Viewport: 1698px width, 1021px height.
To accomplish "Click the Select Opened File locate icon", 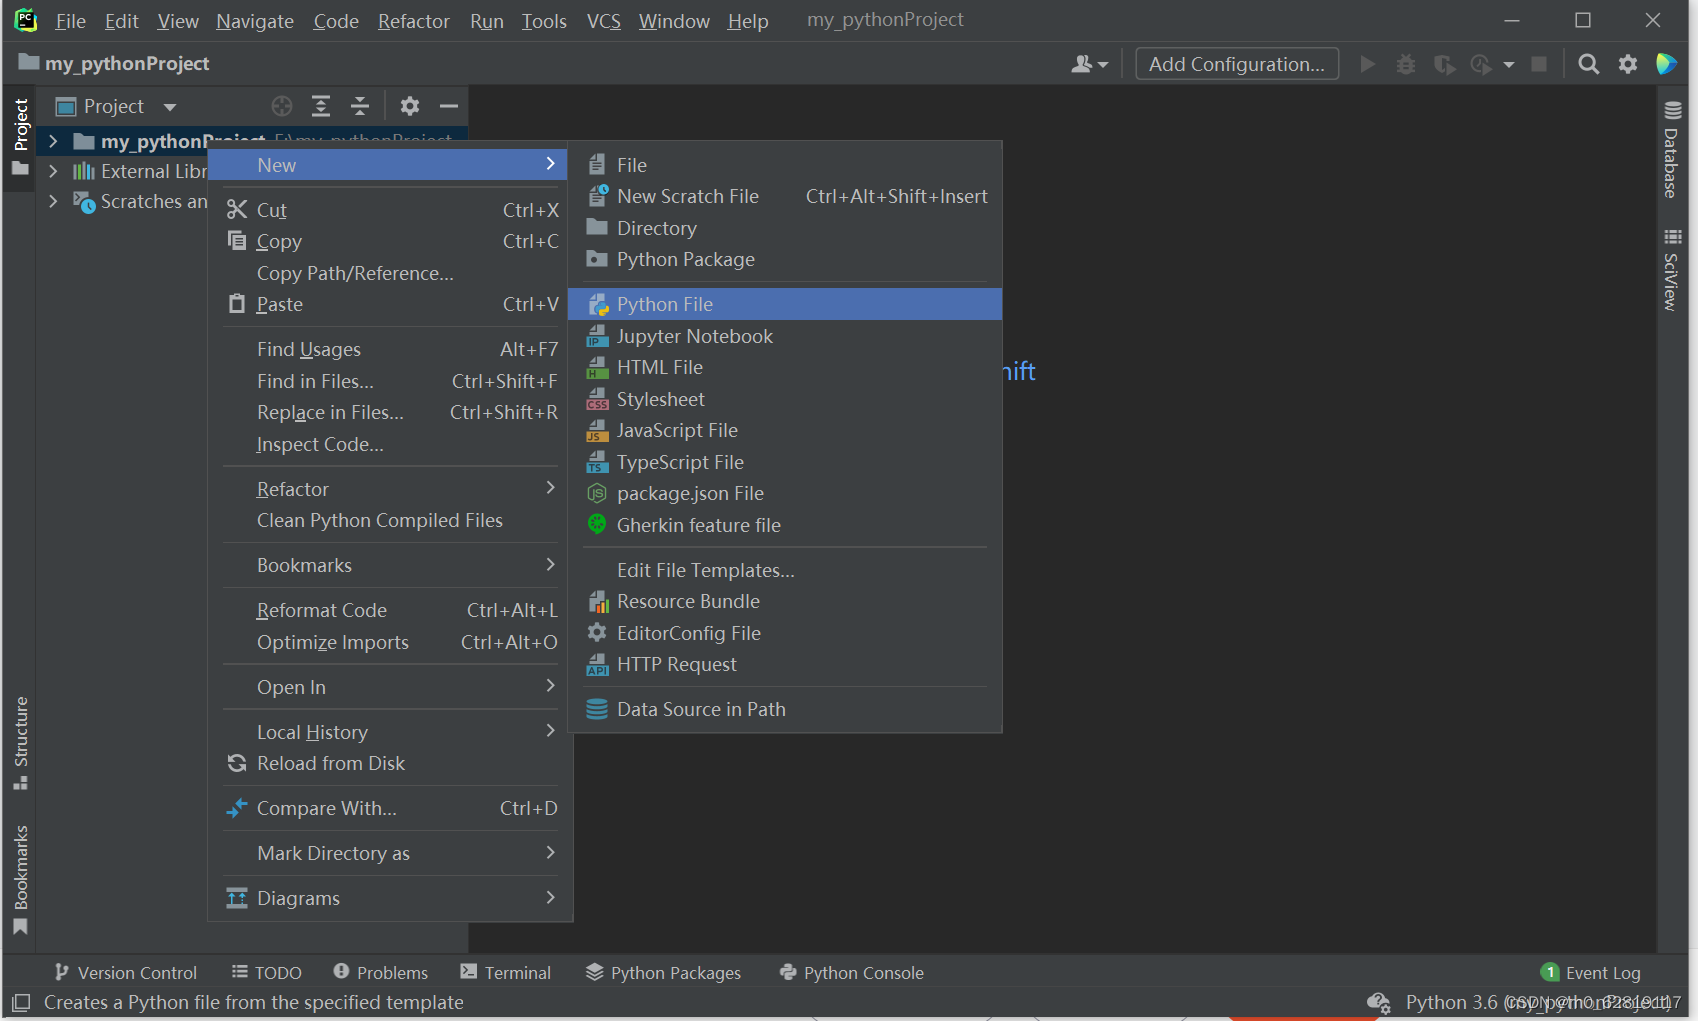I will tap(282, 106).
